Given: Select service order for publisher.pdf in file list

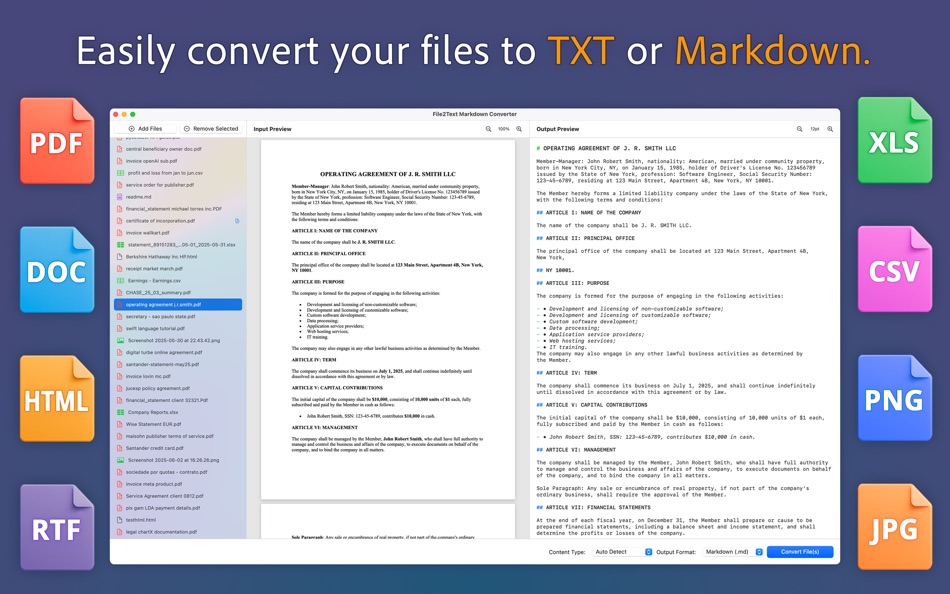Looking at the screenshot, I should 160,185.
